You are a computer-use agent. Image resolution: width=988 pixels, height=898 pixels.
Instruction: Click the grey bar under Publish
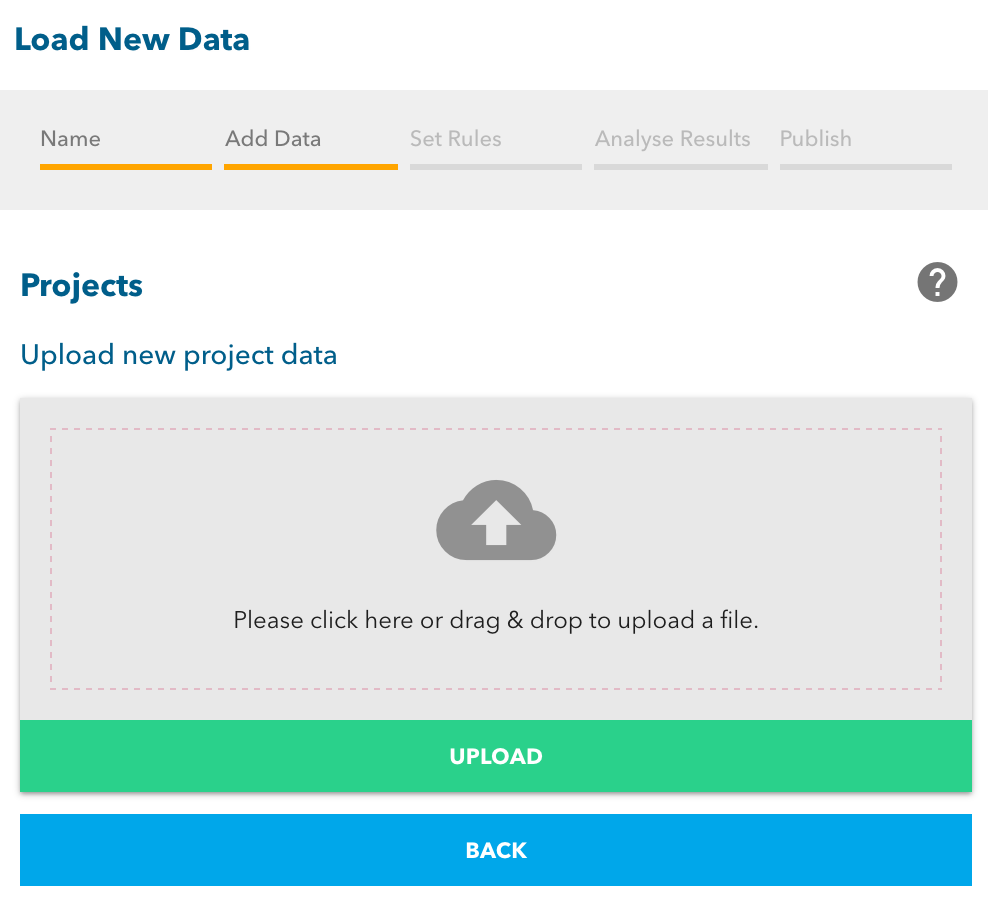tap(866, 166)
